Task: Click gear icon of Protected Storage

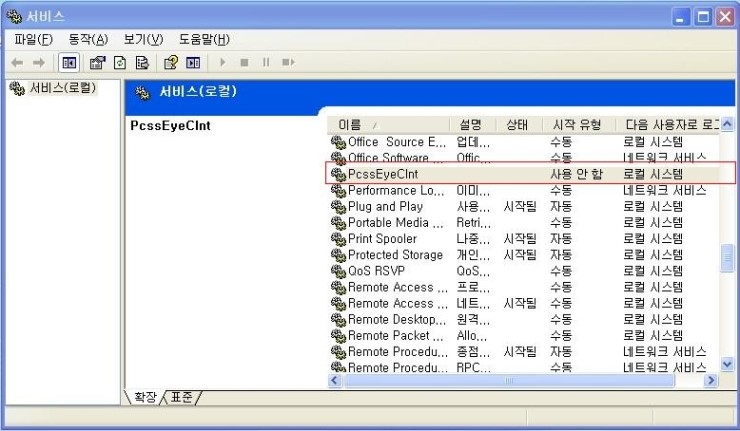Action: click(338, 255)
